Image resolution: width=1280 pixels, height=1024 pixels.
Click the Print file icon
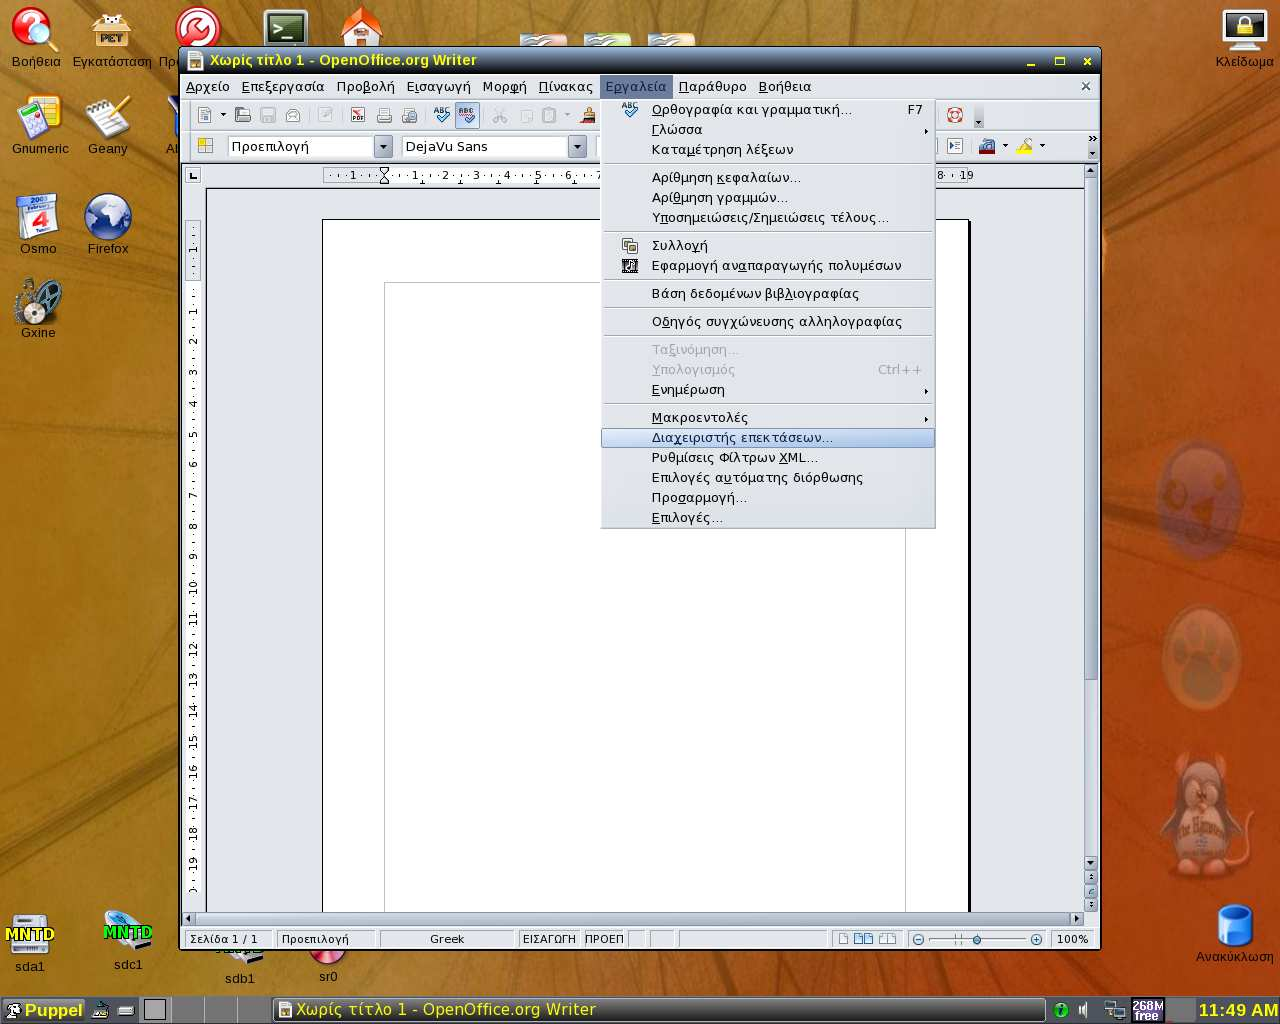coord(384,116)
